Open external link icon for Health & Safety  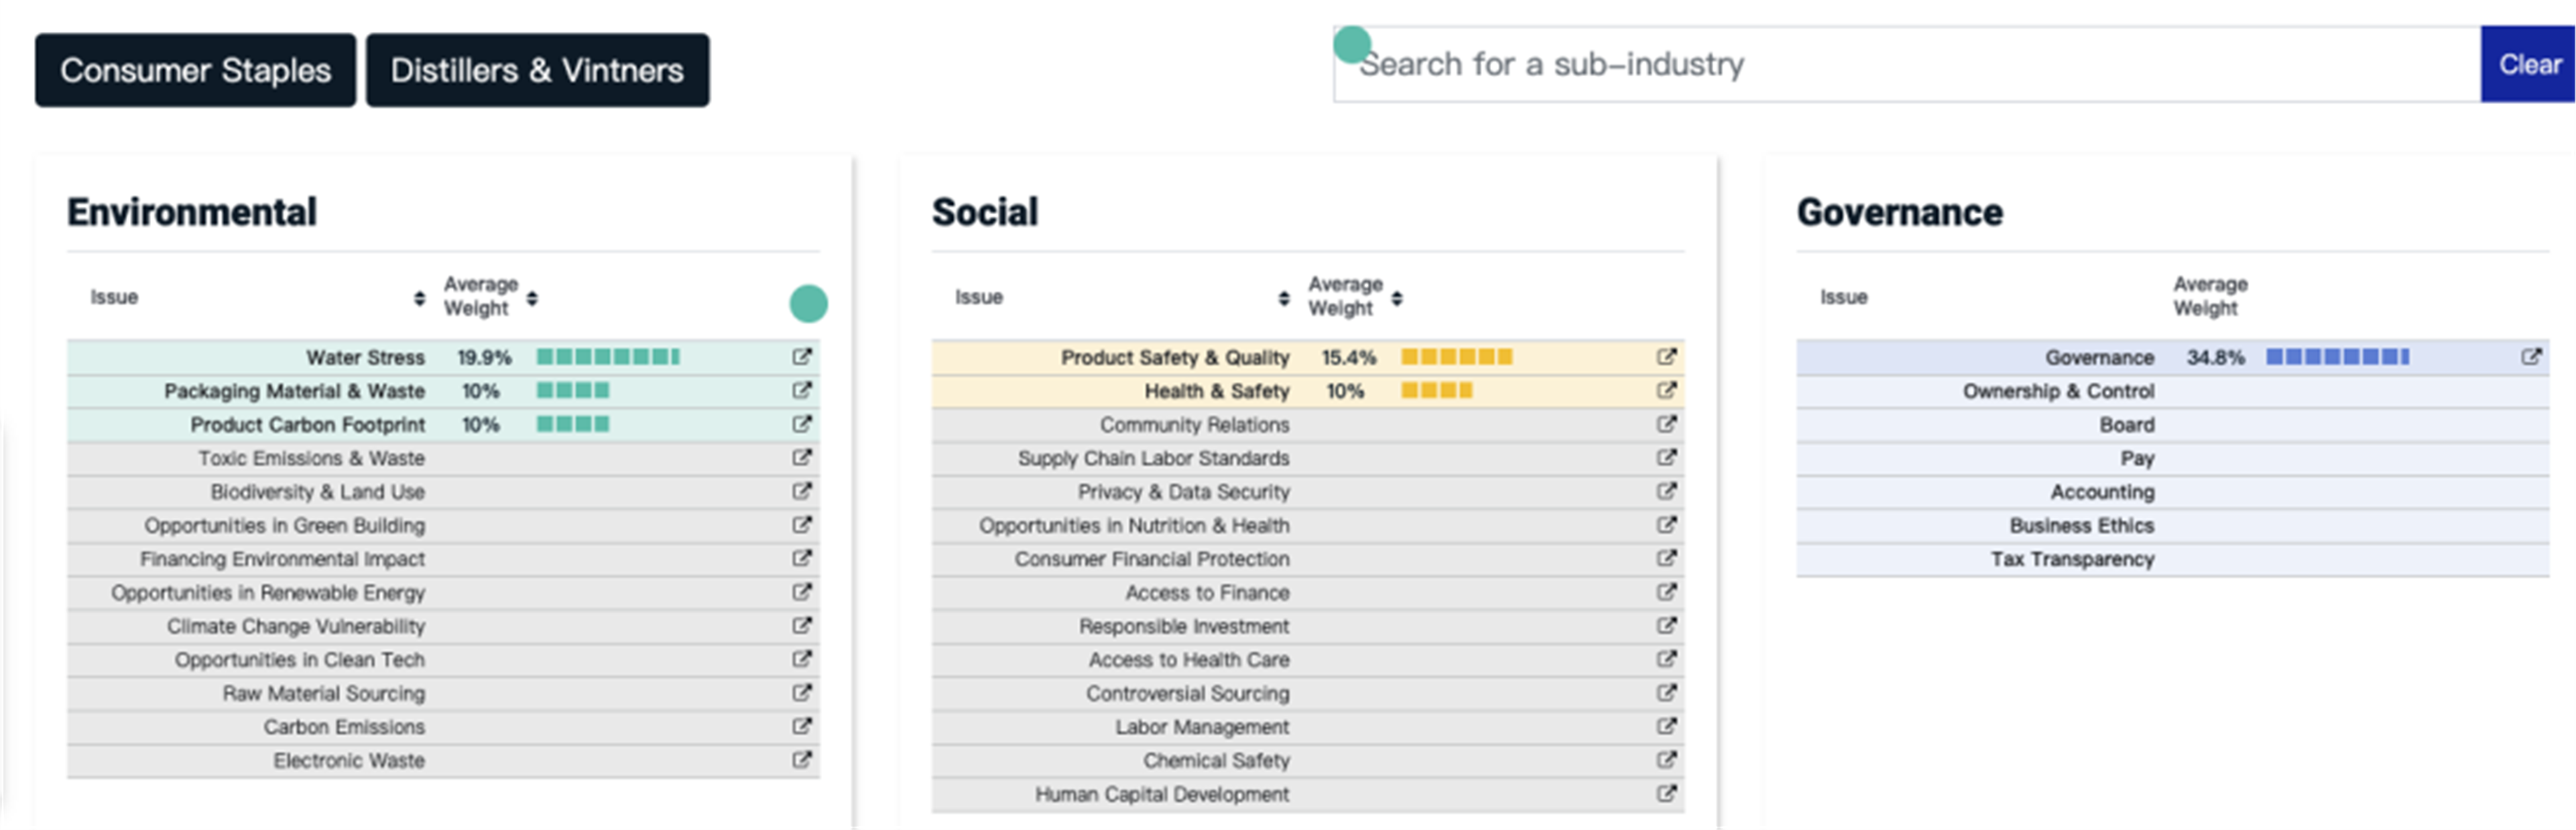point(1666,391)
